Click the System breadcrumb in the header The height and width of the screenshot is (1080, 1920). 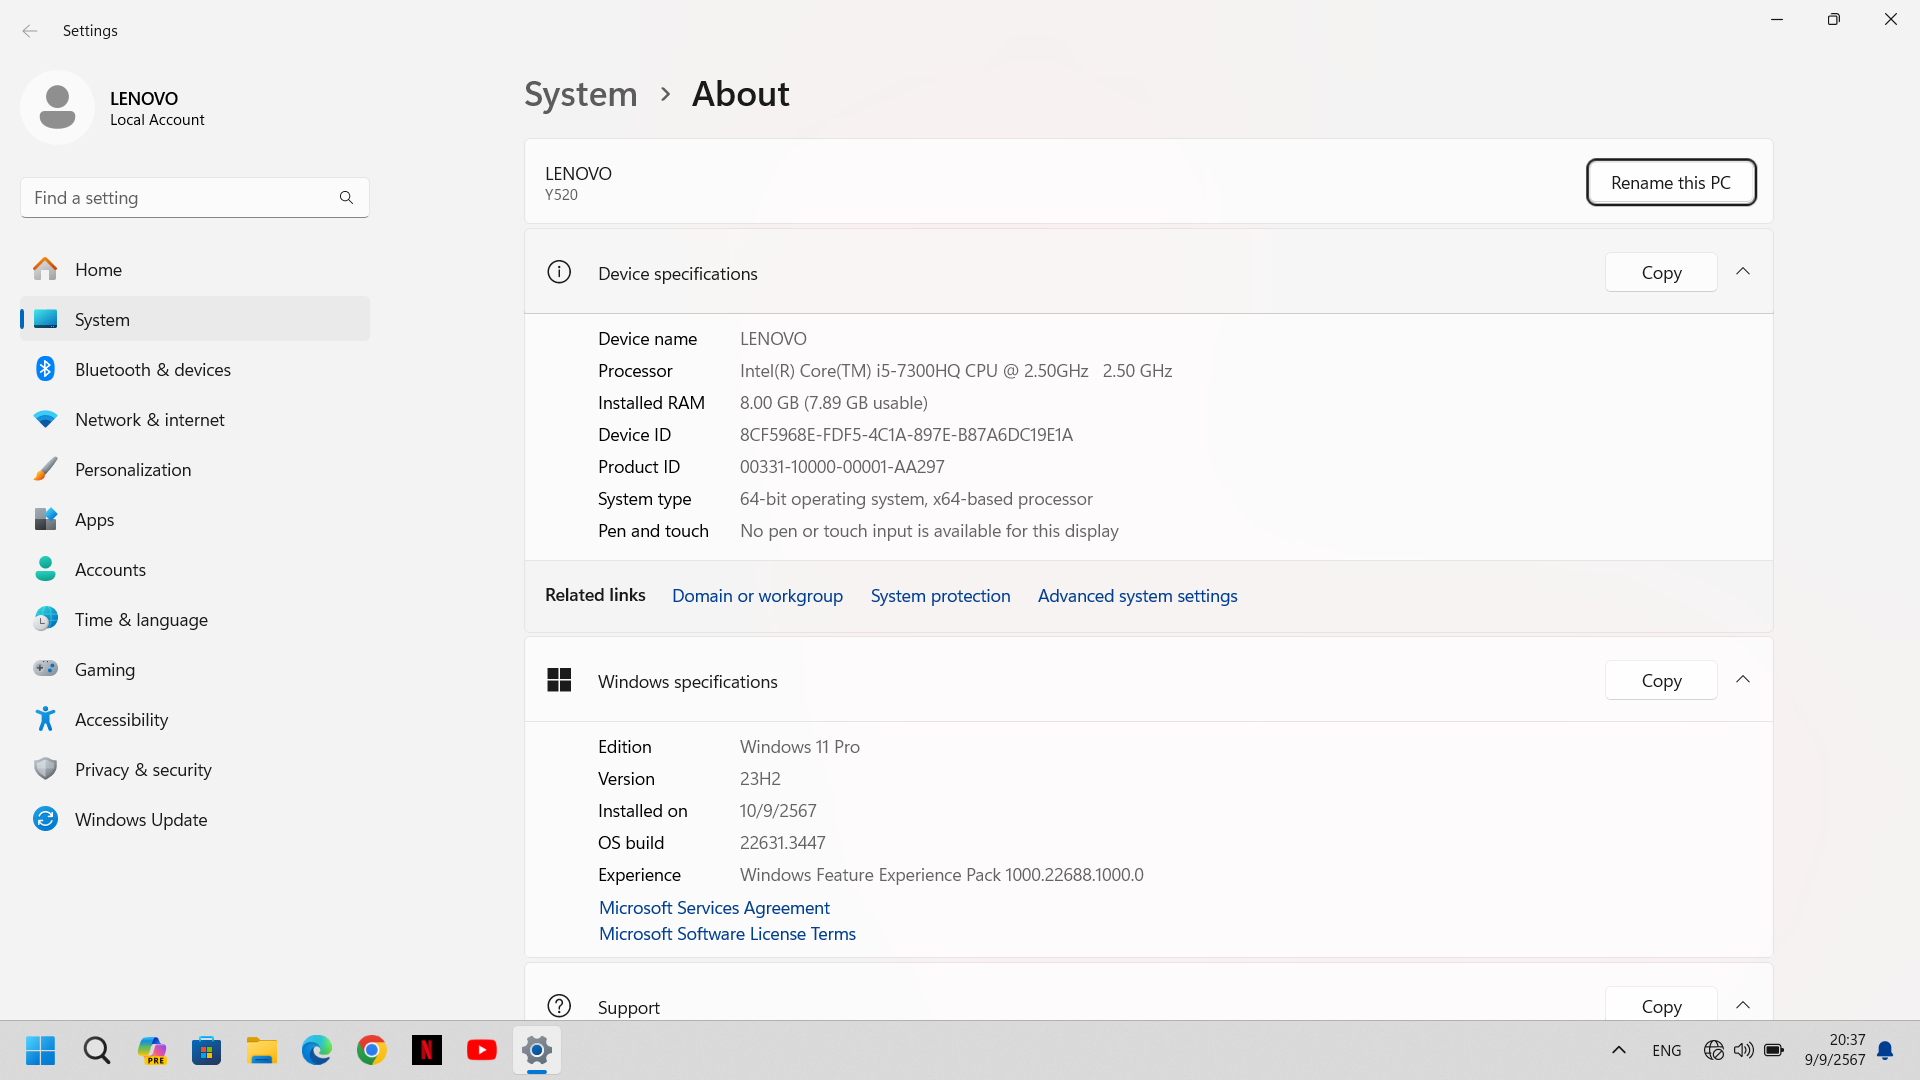coord(581,94)
